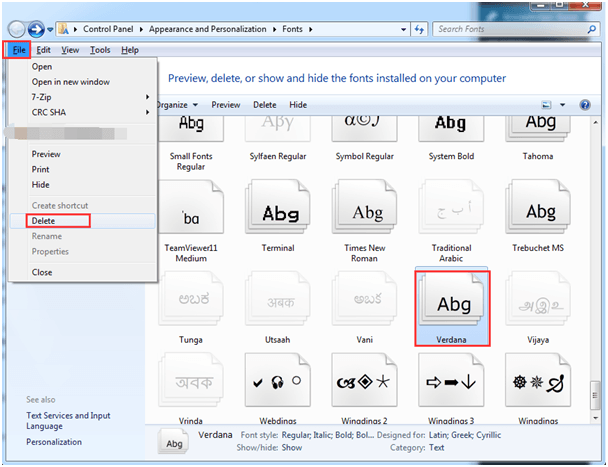Click the refresh icon next to address bar
The width and height of the screenshot is (608, 467).
coord(419,29)
